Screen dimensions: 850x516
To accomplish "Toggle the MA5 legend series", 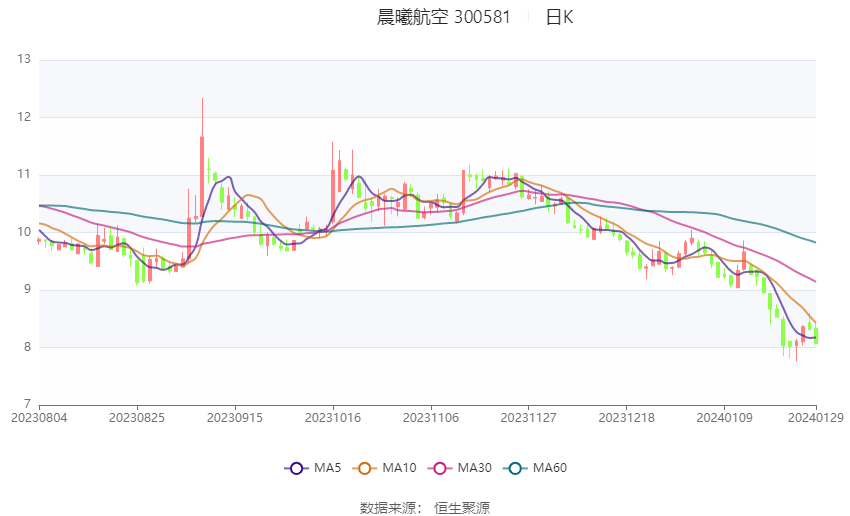I will tap(313, 468).
